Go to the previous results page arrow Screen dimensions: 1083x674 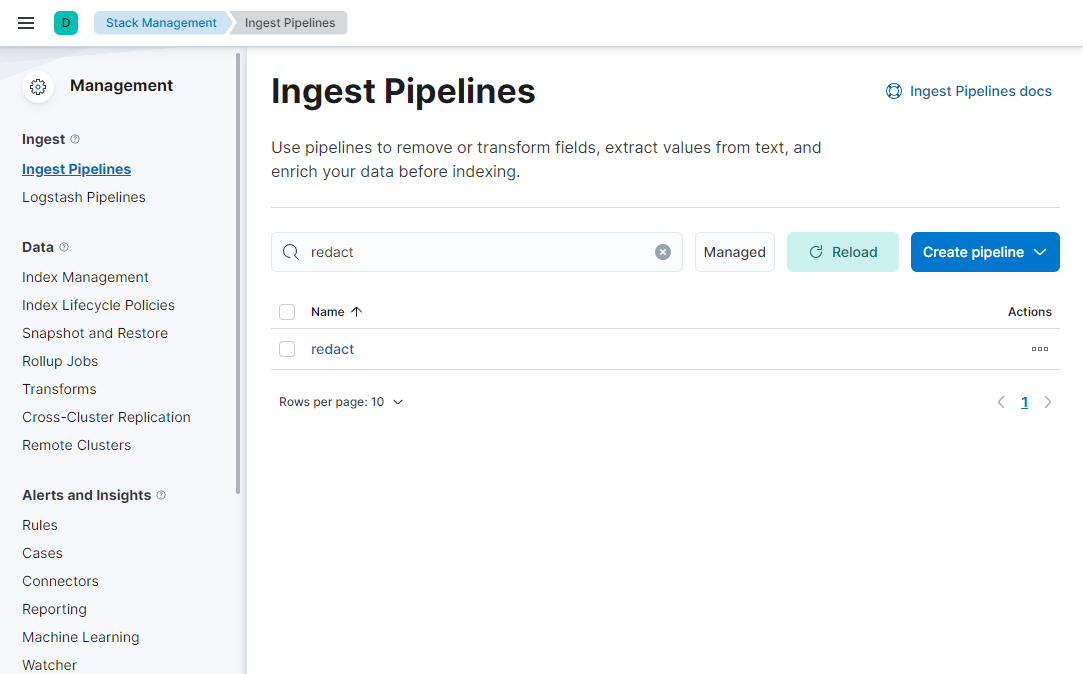(1001, 402)
